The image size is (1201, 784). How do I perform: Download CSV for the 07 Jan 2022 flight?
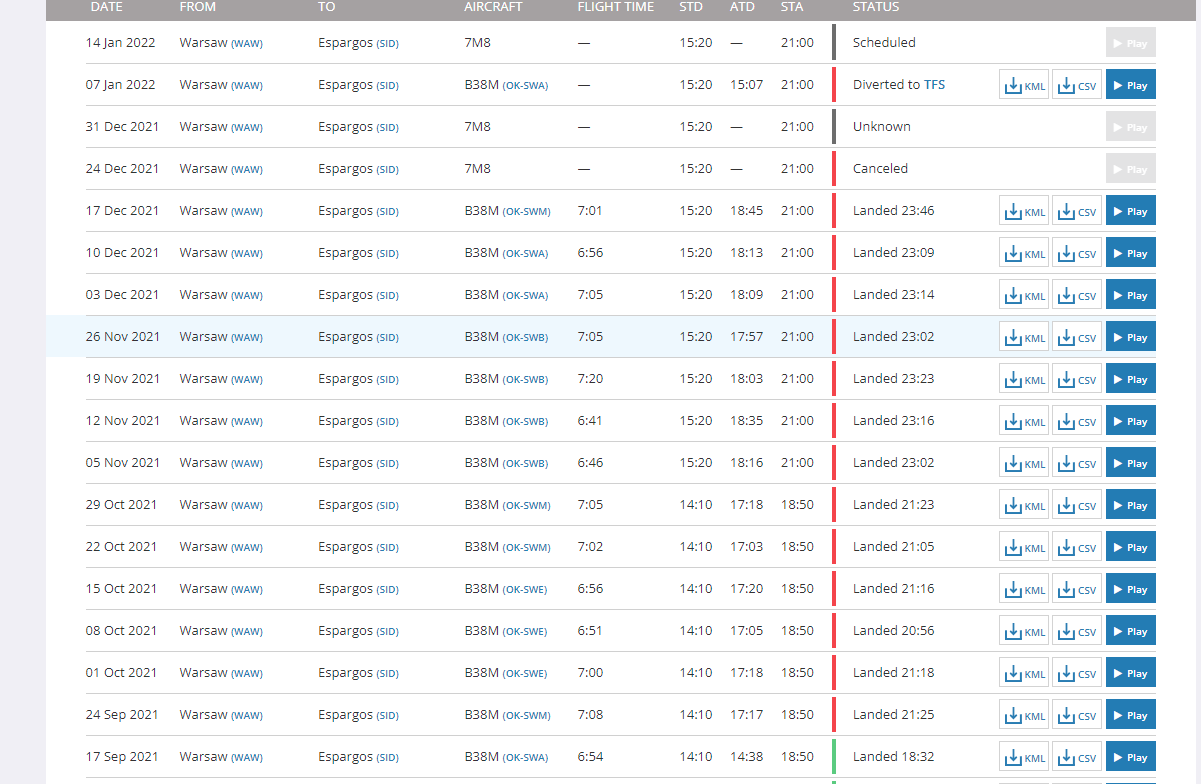pos(1077,85)
